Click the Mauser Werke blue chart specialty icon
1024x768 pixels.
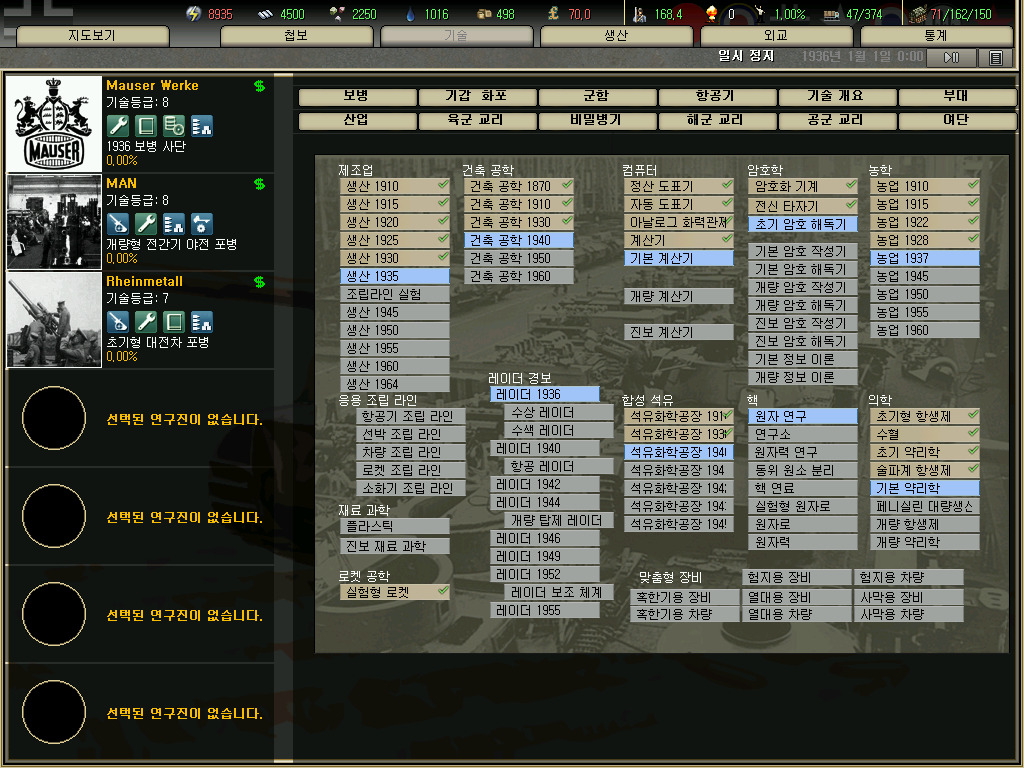point(202,125)
